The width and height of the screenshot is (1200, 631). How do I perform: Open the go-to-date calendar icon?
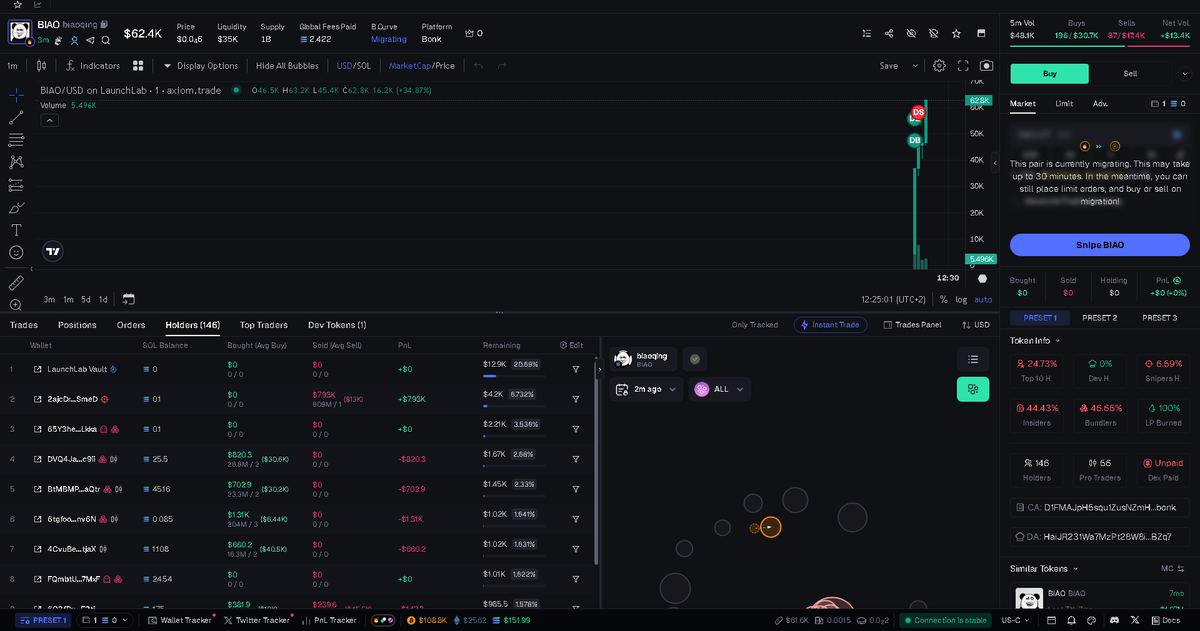(x=128, y=299)
